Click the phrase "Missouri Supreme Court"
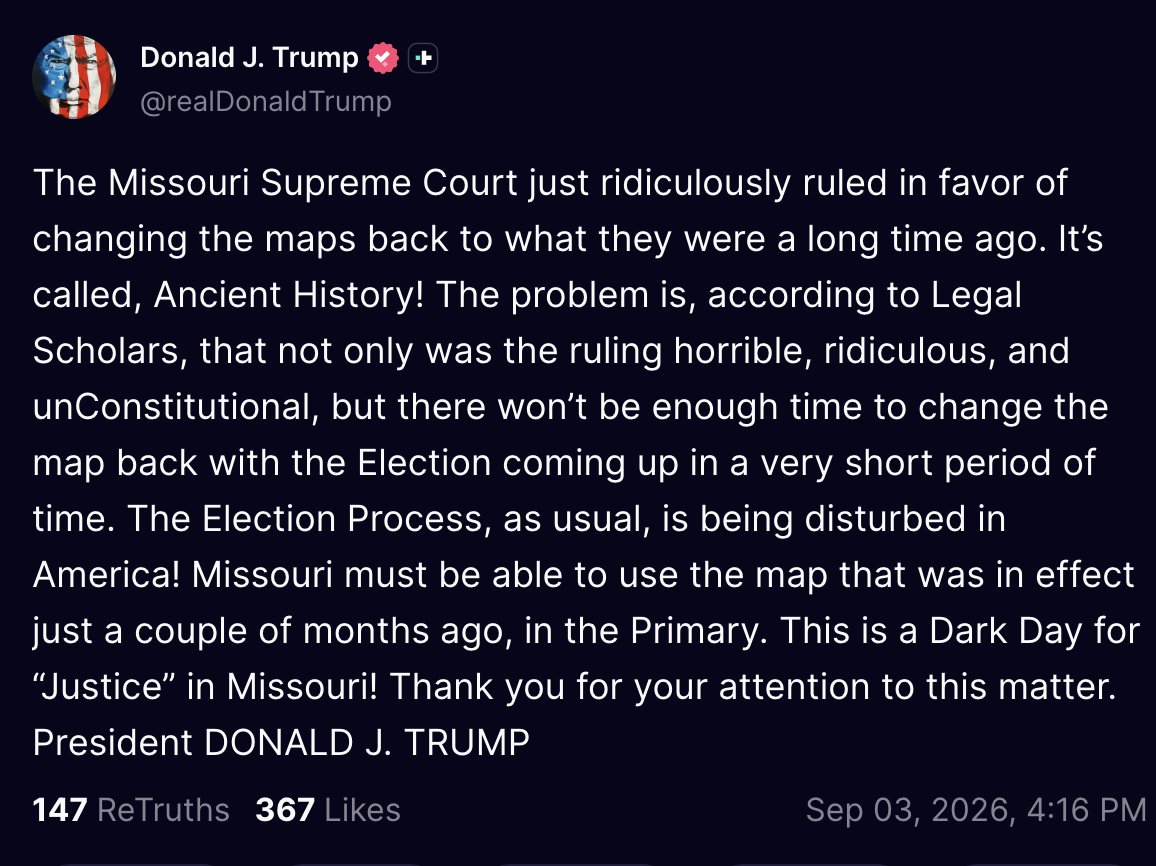This screenshot has width=1156, height=866. coord(313,183)
